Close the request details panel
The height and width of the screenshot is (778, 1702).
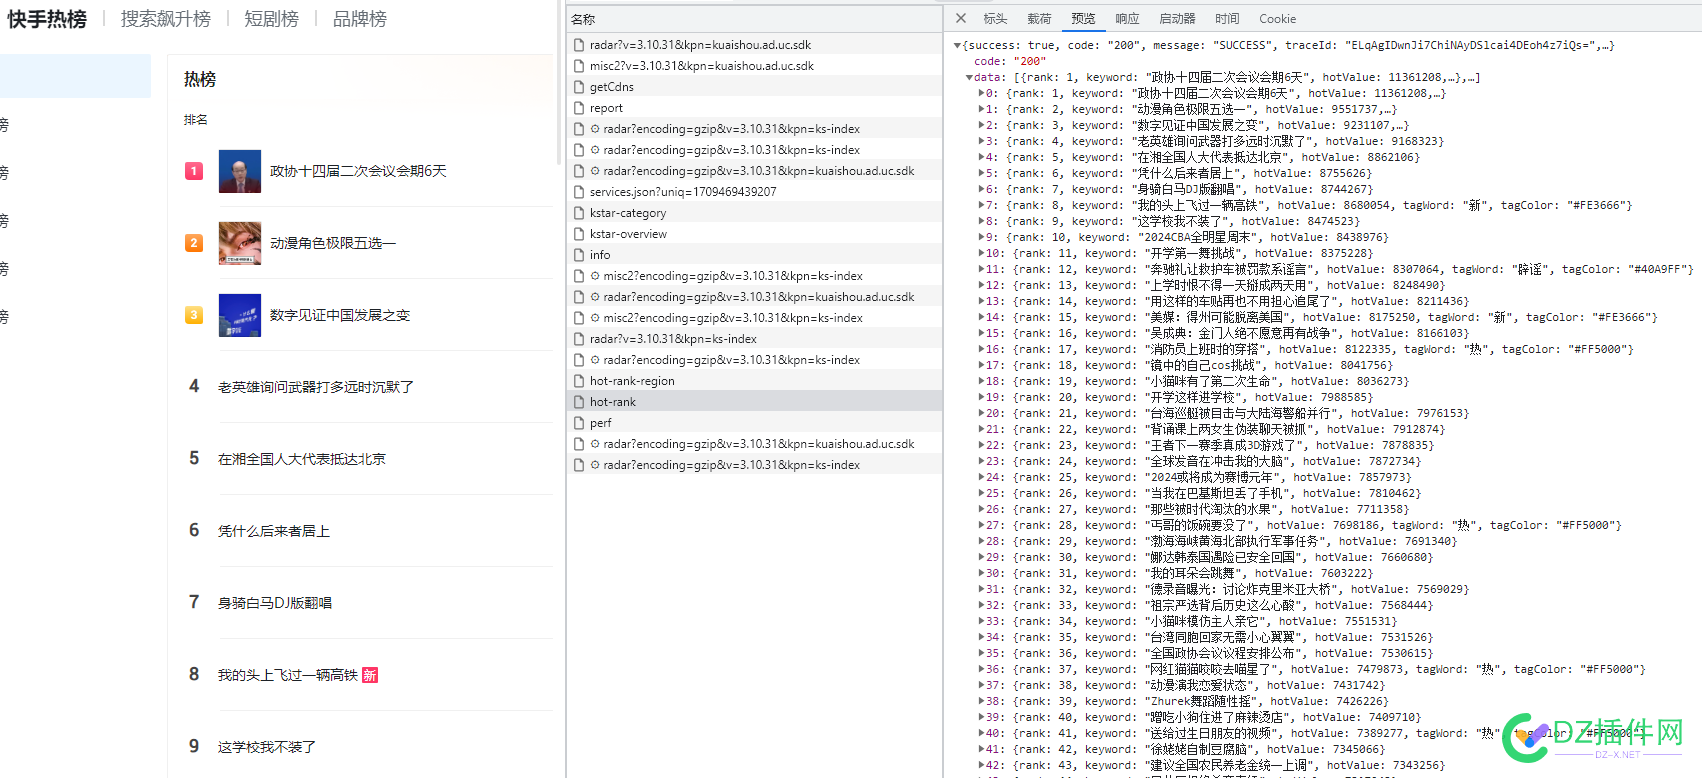click(x=961, y=18)
